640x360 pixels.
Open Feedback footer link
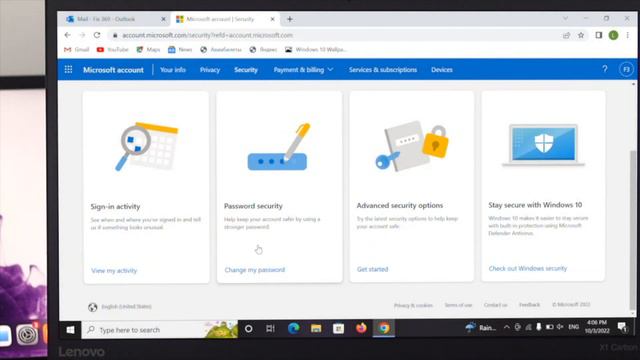coord(529,304)
